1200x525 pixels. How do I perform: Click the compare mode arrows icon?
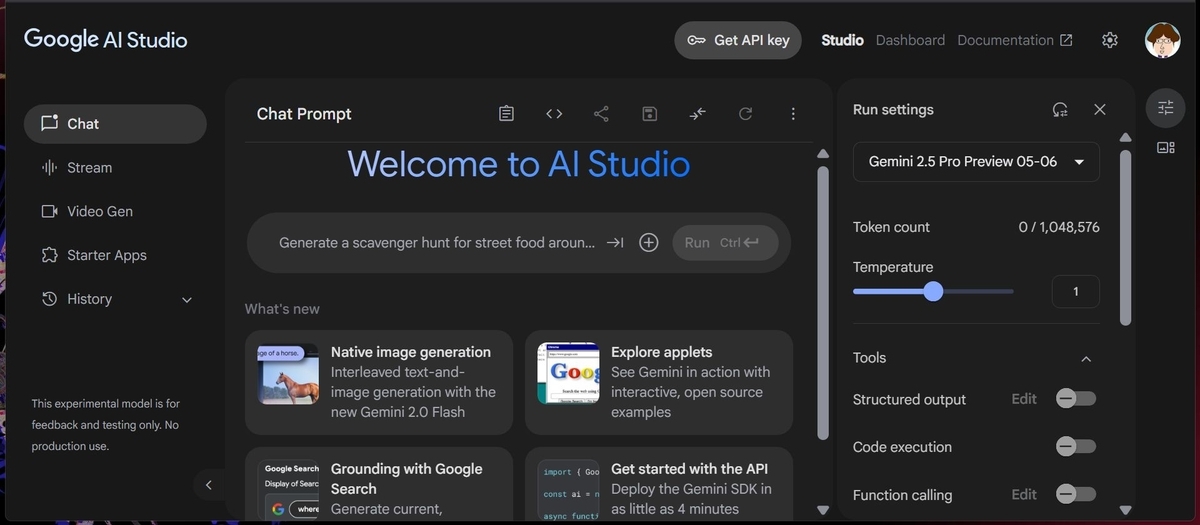[x=697, y=114]
